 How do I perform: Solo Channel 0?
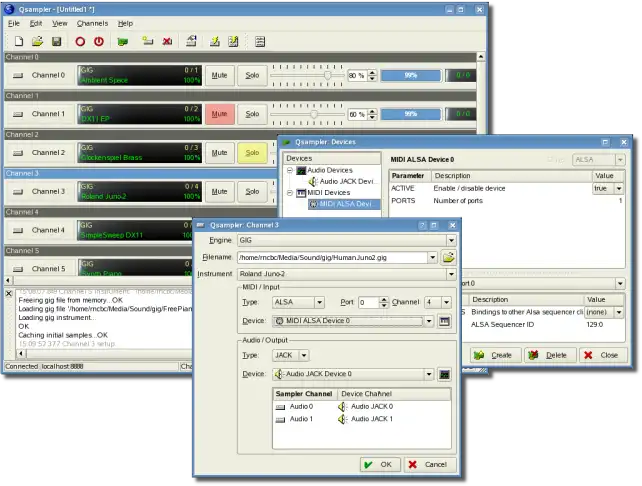[x=252, y=75]
